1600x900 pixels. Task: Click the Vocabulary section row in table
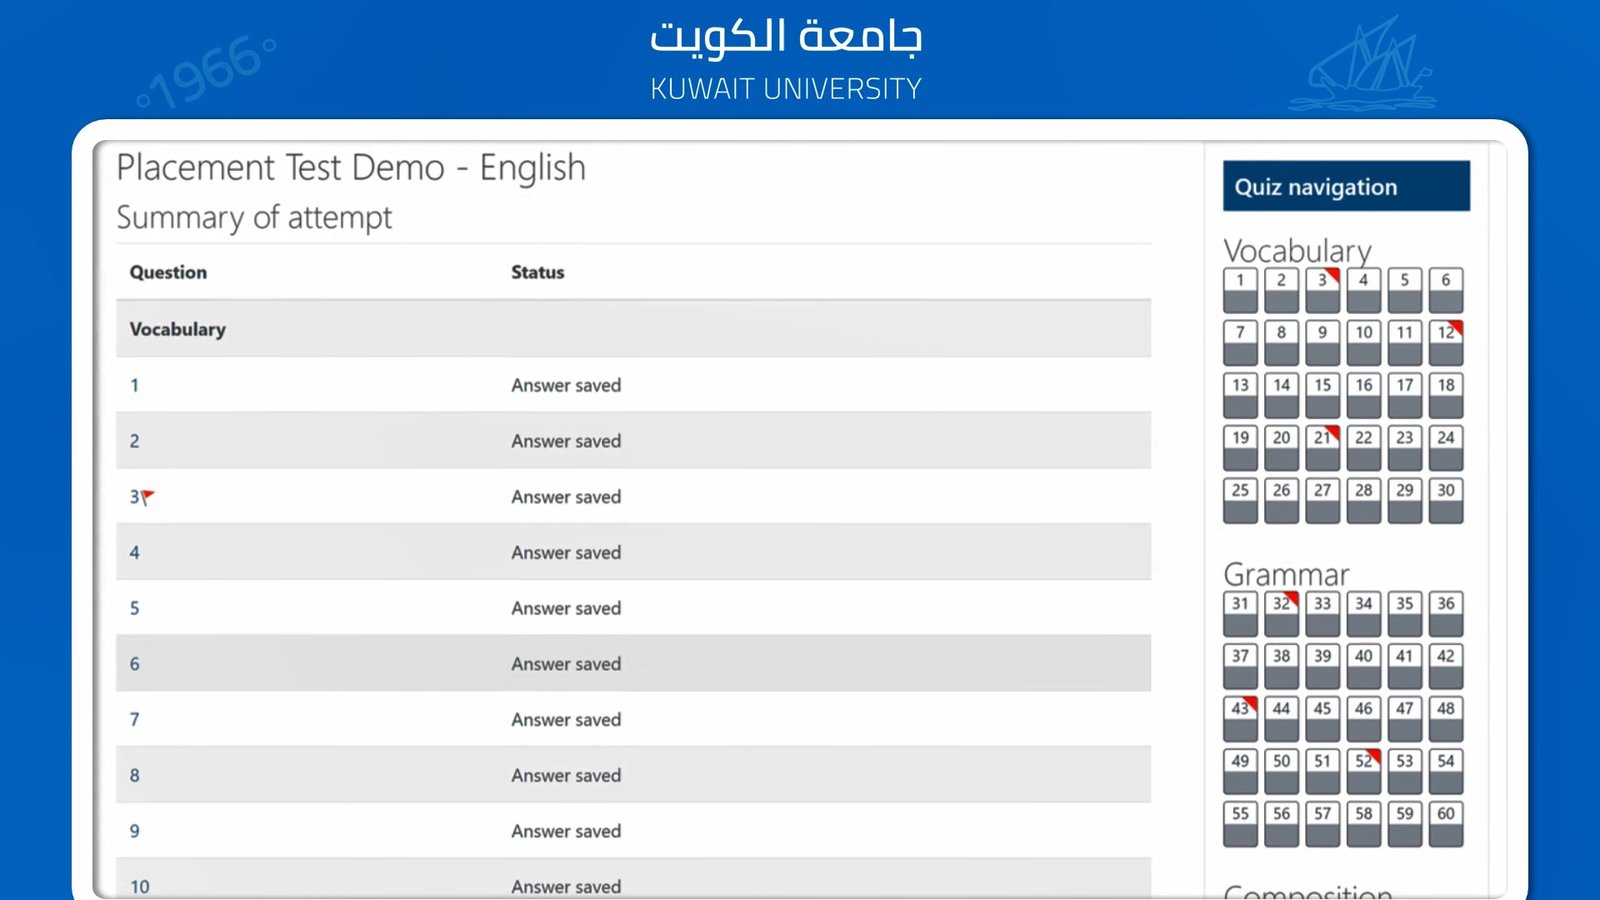pos(633,329)
